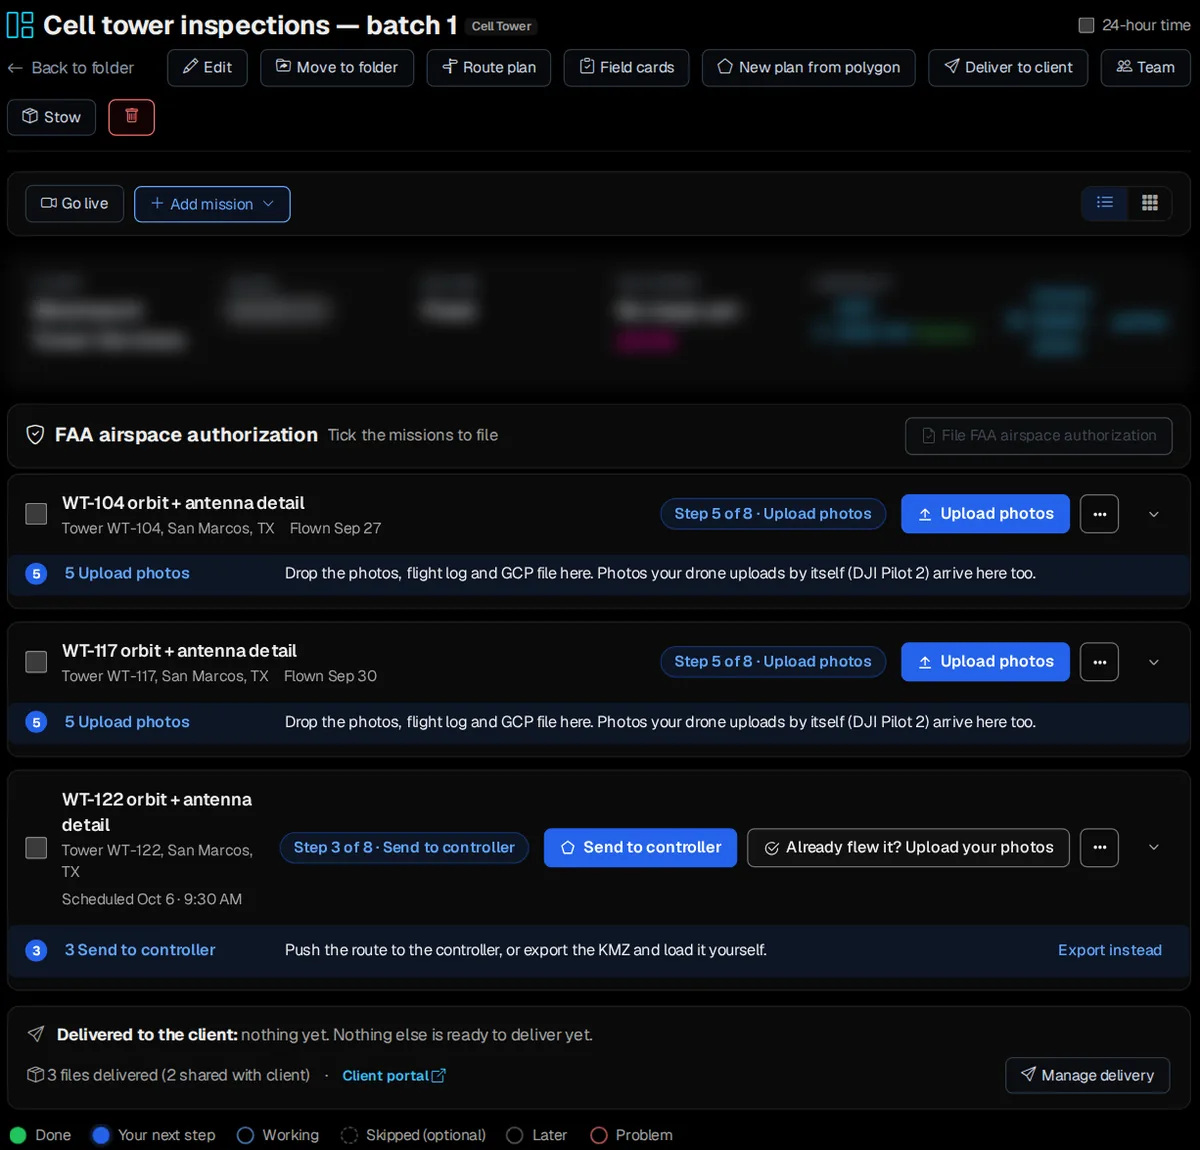Open Field cards
Viewport: 1200px width, 1150px height.
pos(627,67)
